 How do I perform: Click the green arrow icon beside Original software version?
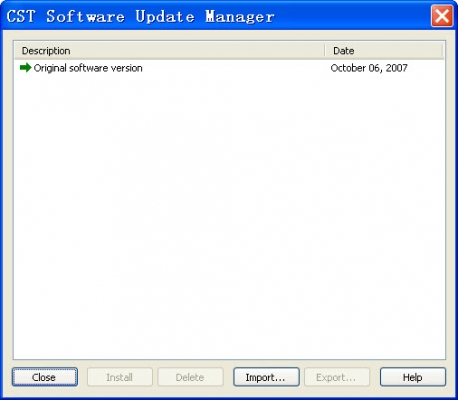tap(26, 68)
